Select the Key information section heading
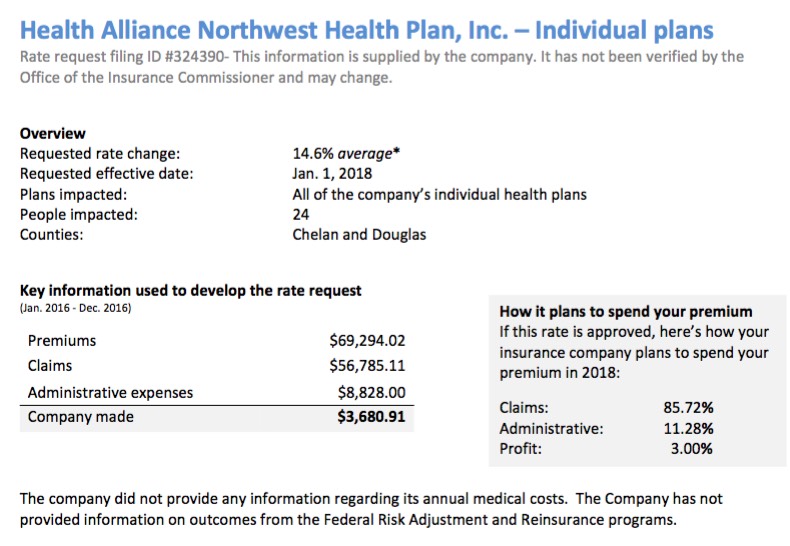The image size is (790, 546). [x=191, y=291]
